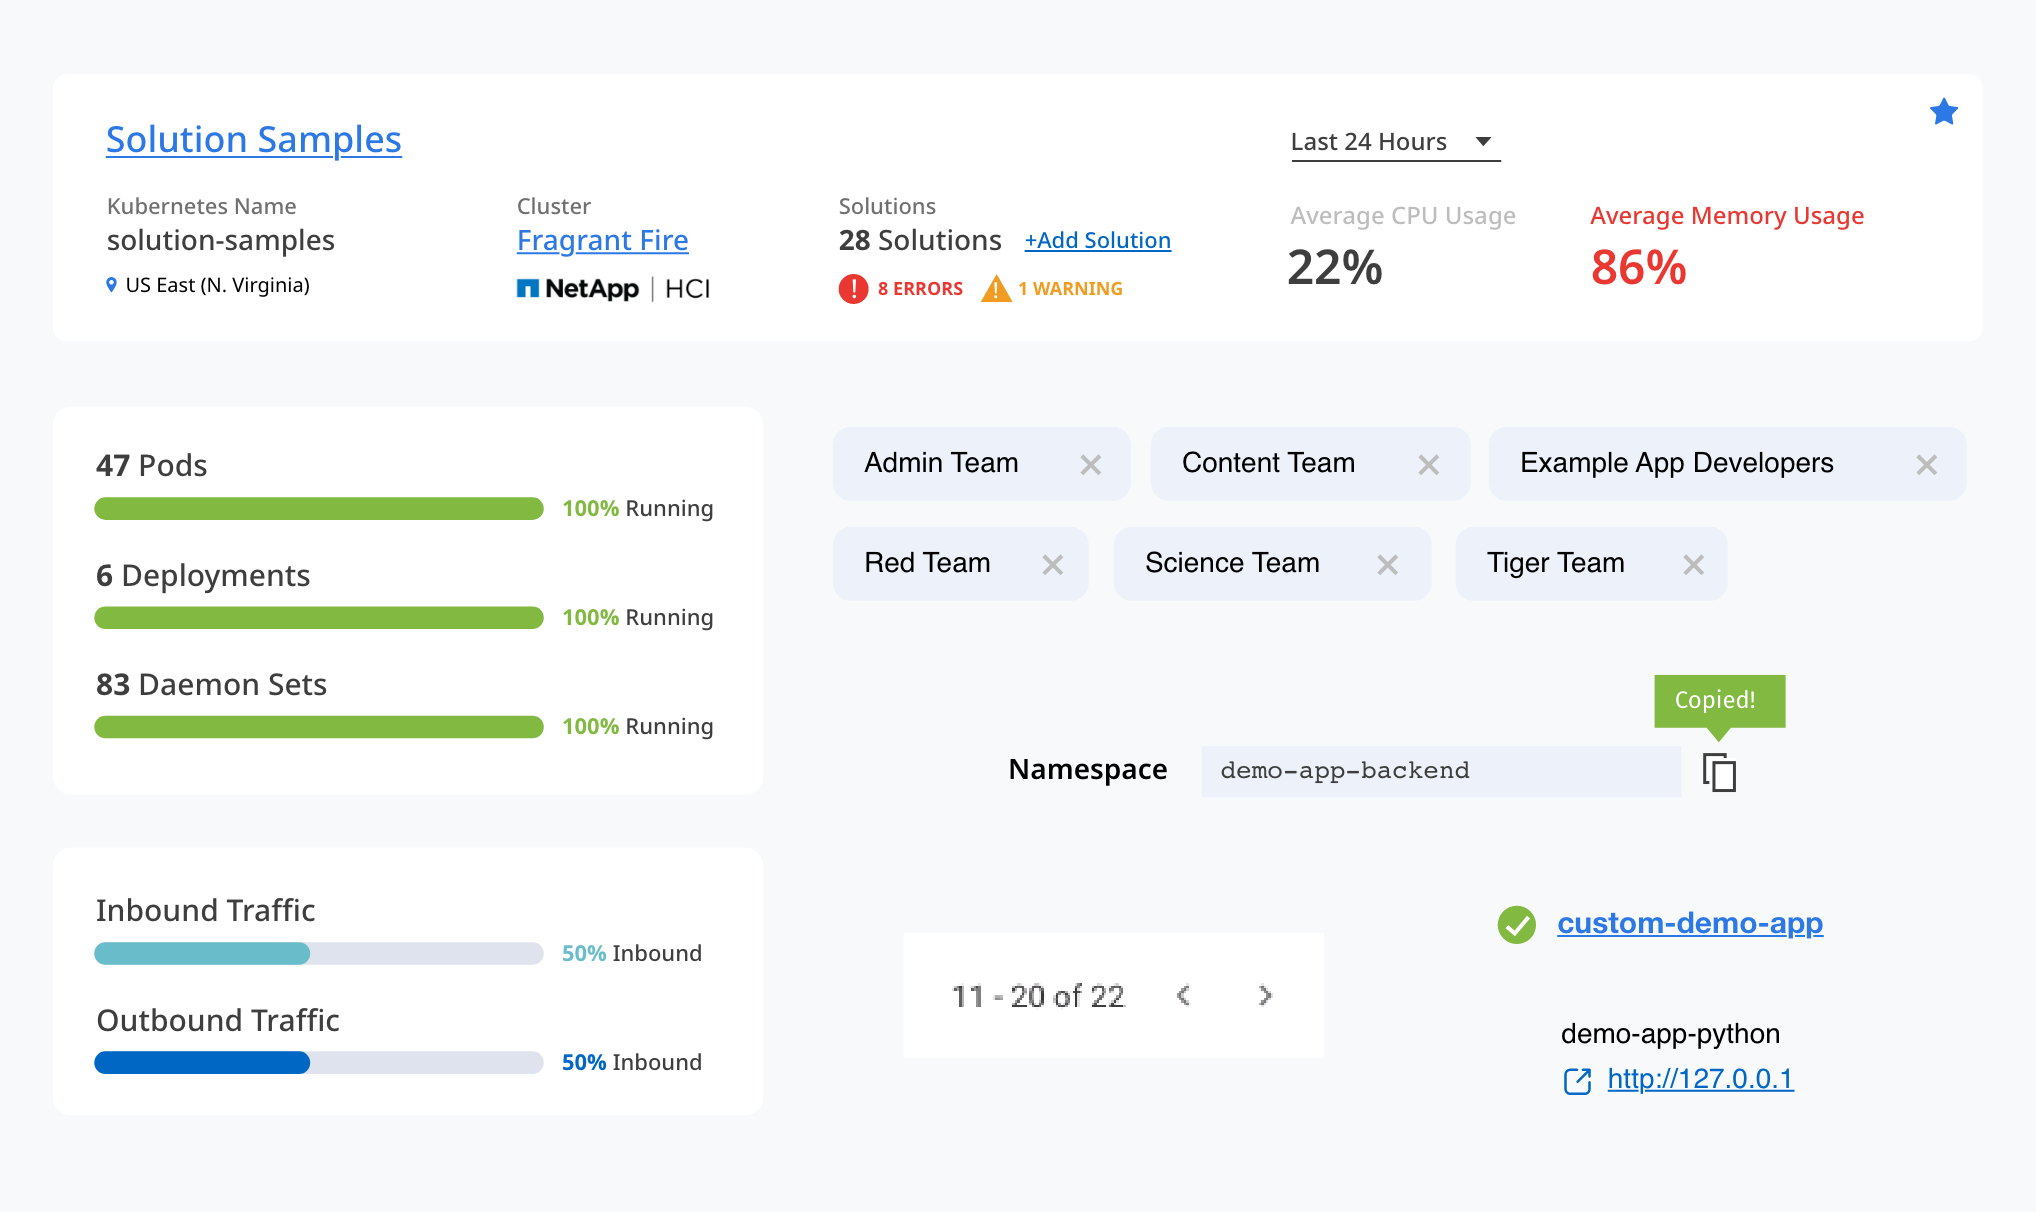Open the Fragrant Fire cluster link
The height and width of the screenshot is (1212, 2036).
click(x=602, y=241)
